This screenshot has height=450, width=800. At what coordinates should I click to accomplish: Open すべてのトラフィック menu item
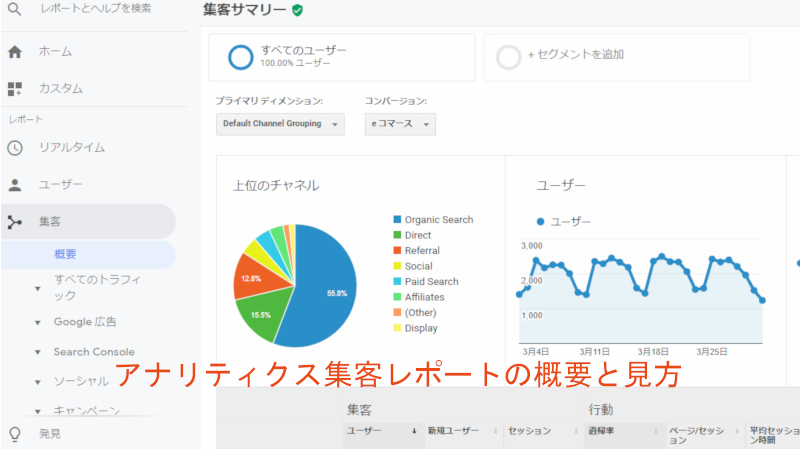97,288
